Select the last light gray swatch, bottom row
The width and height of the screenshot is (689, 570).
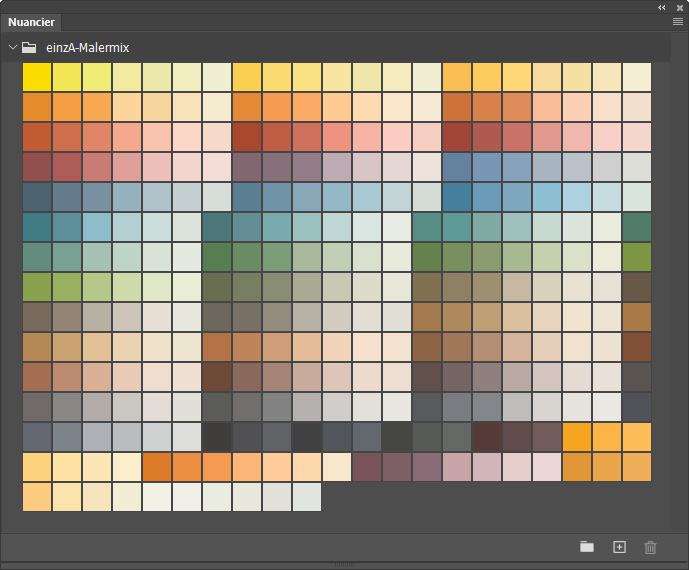307,497
